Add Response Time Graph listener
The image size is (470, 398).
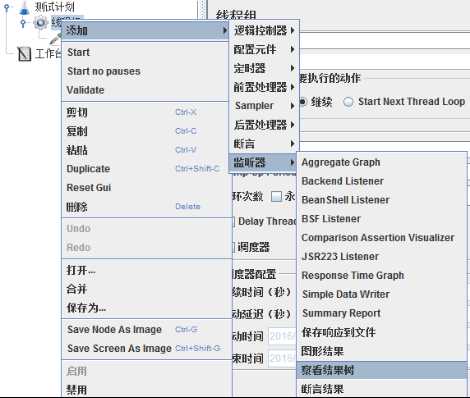[x=382, y=275]
